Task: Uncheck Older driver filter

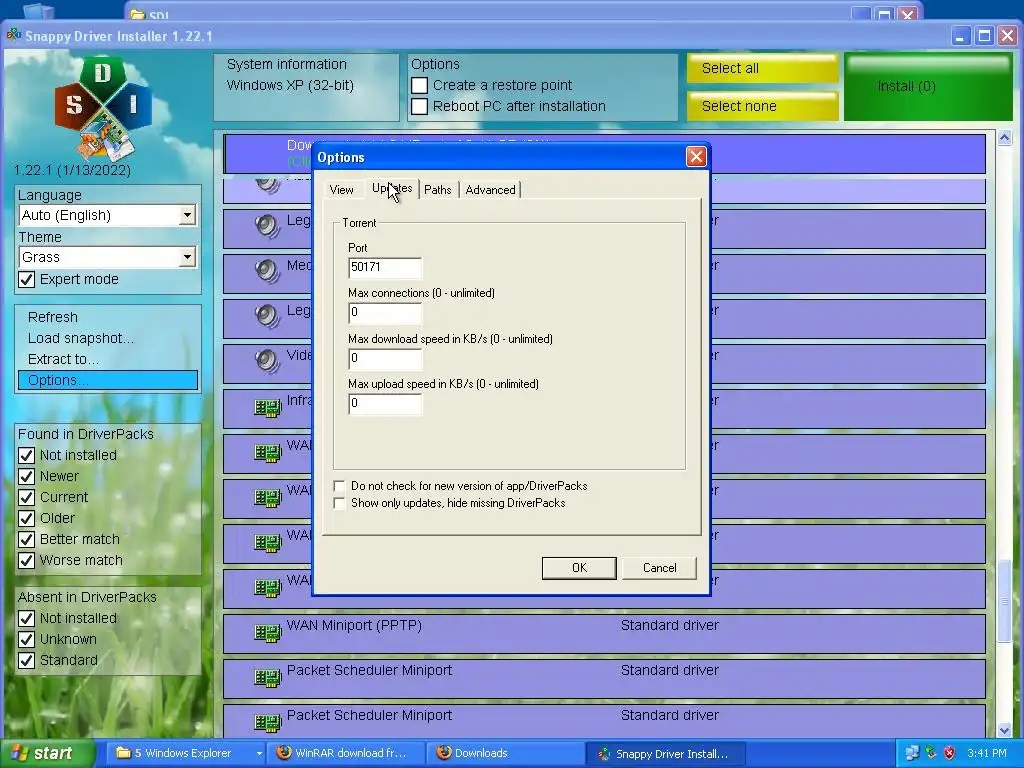Action: click(26, 519)
